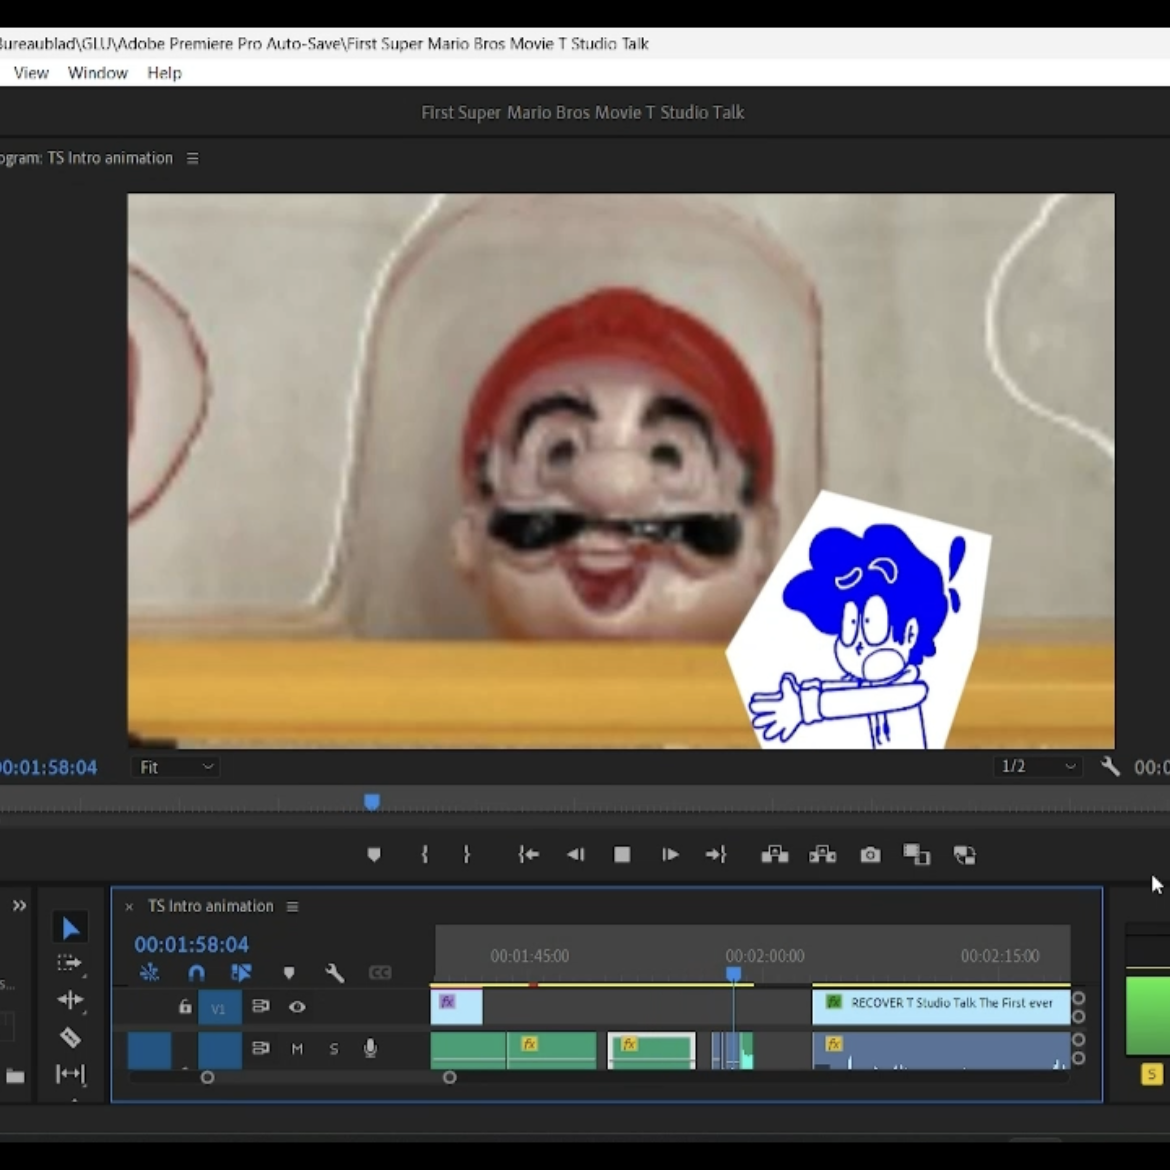Screen dimensions: 1170x1170
Task: Open the Window menu
Action: pyautogui.click(x=98, y=72)
